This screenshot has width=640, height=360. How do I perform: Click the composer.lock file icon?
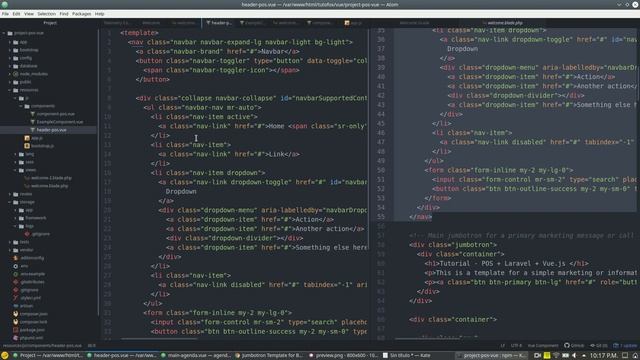pyautogui.click(x=16, y=322)
